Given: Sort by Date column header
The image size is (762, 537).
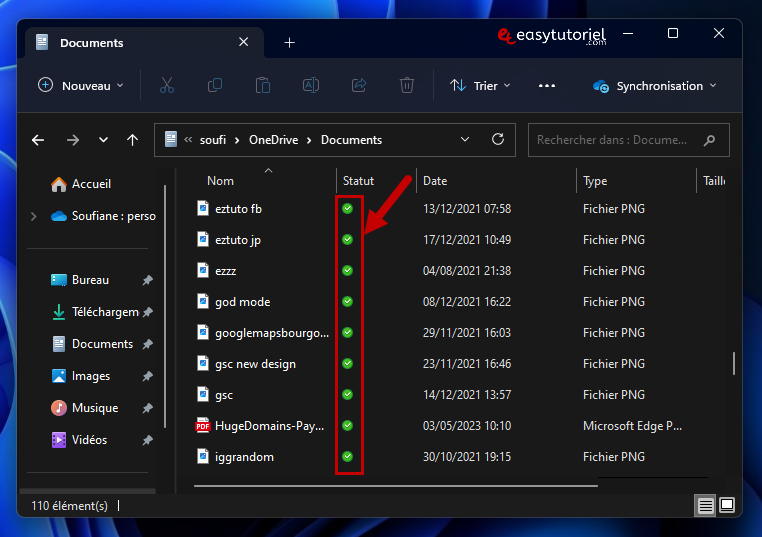Looking at the screenshot, I should (x=435, y=181).
